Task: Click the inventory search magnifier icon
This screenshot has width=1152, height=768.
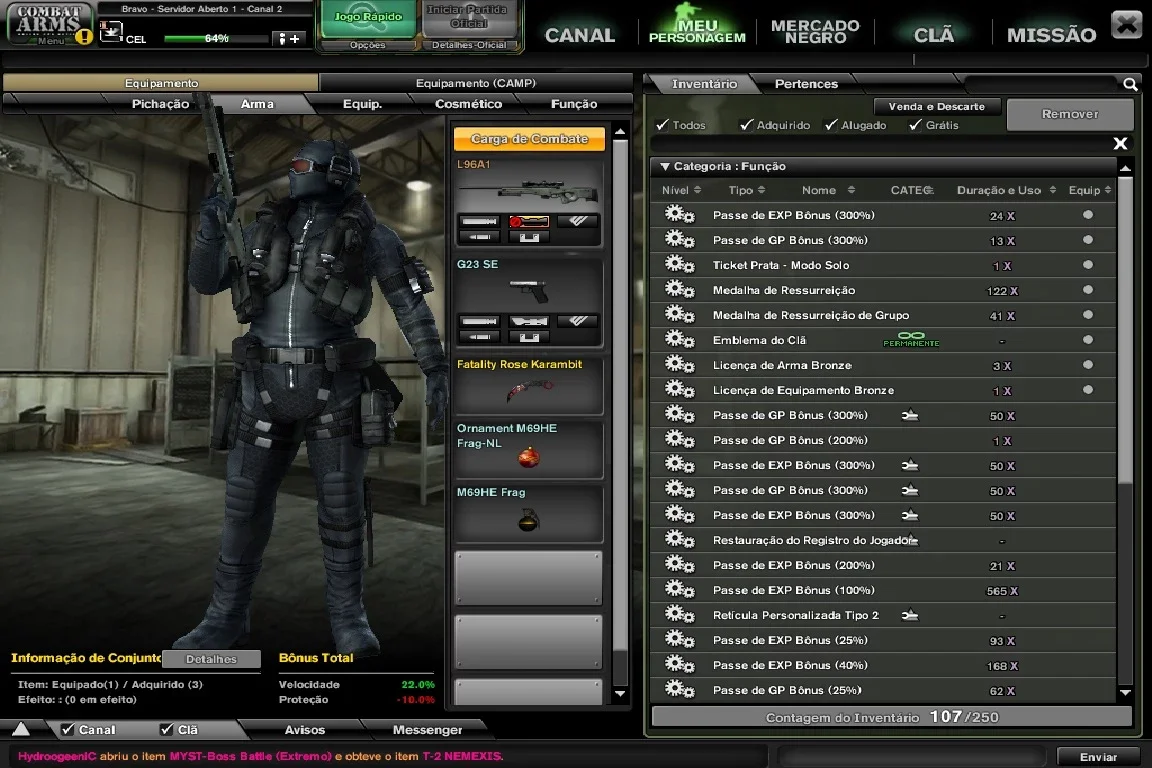Action: coord(1130,85)
